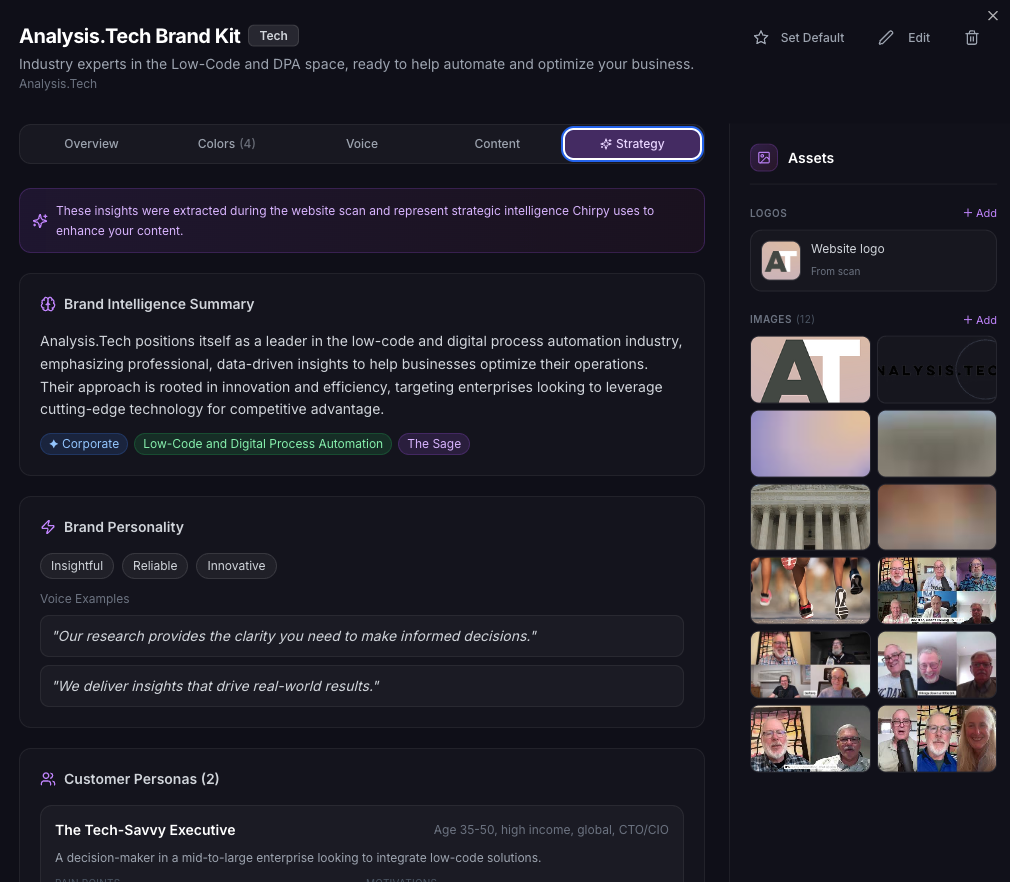The width and height of the screenshot is (1010, 882).
Task: Click the Tech category badge
Action: coord(273,35)
